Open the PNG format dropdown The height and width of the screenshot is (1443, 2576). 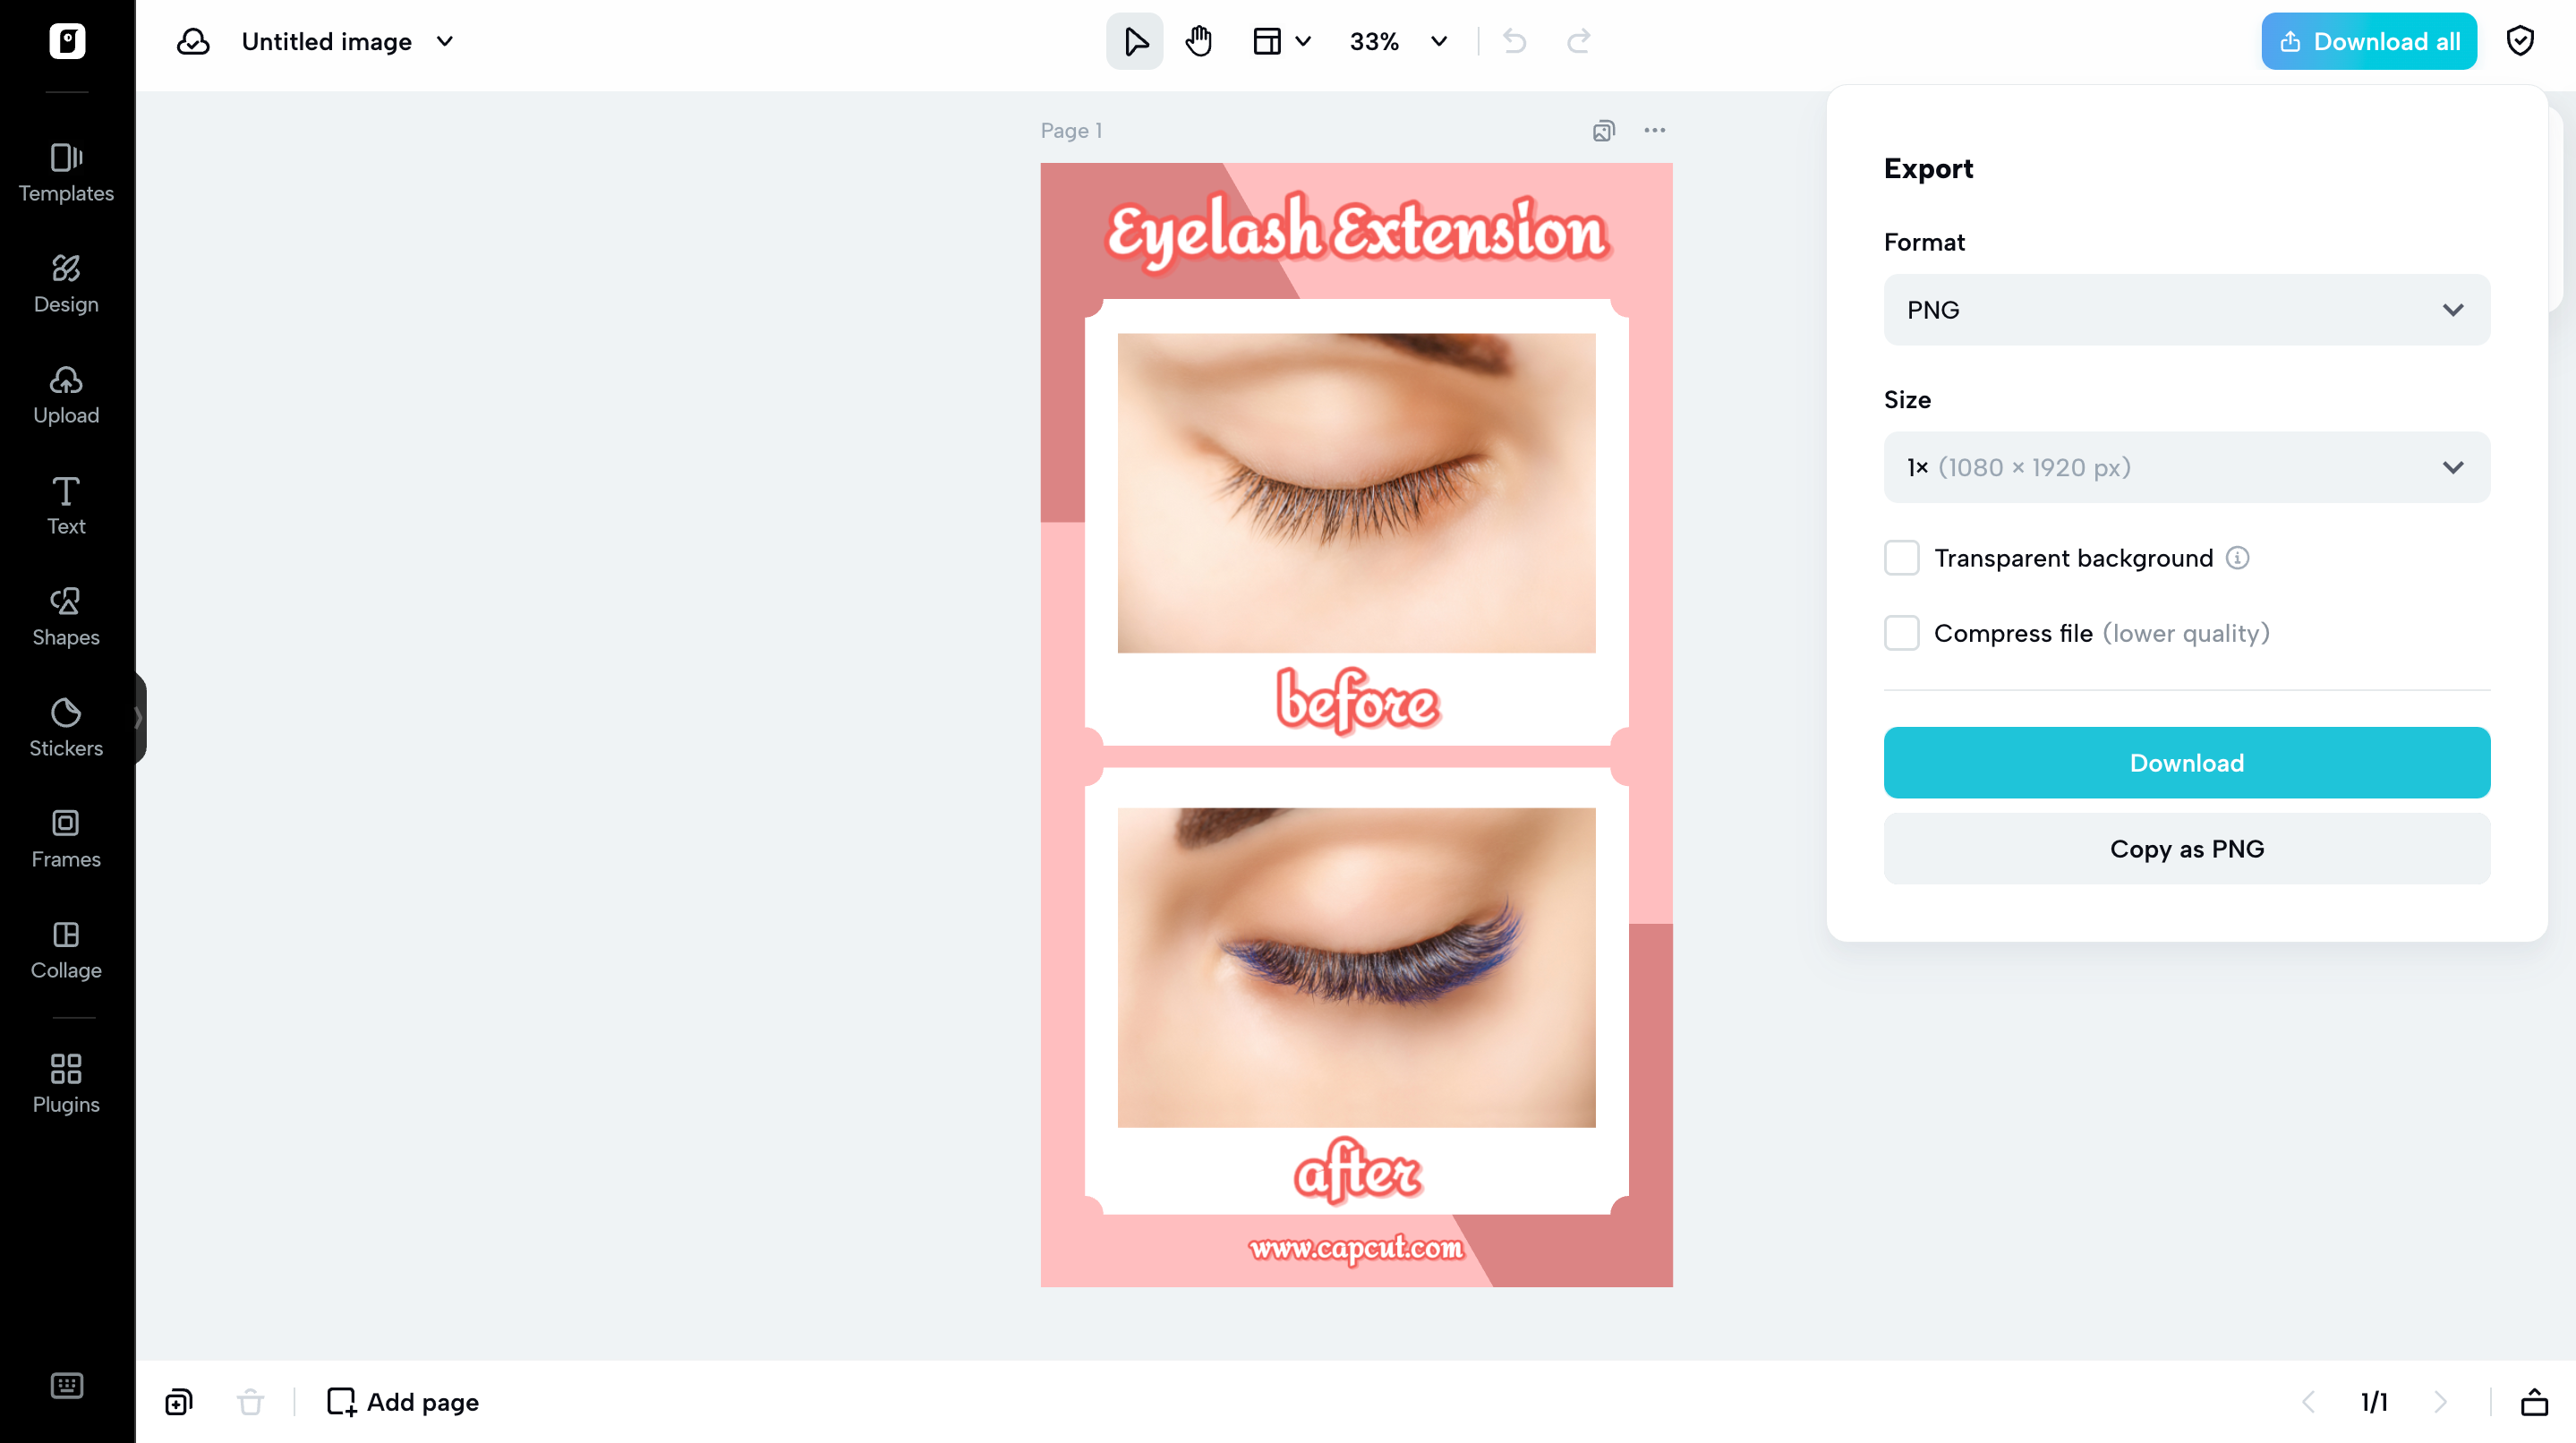[2186, 310]
